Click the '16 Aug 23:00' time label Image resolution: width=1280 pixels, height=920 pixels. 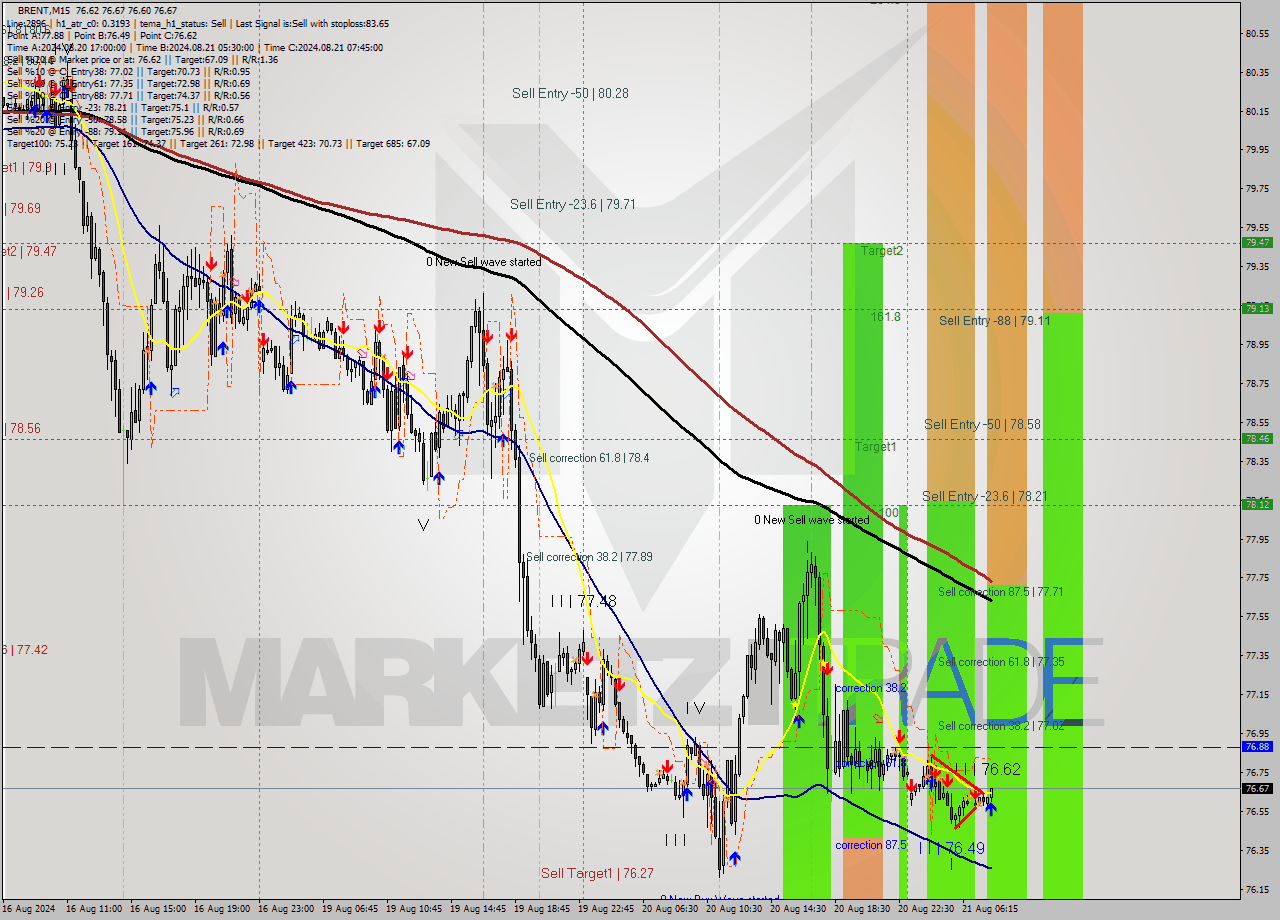tap(286, 909)
